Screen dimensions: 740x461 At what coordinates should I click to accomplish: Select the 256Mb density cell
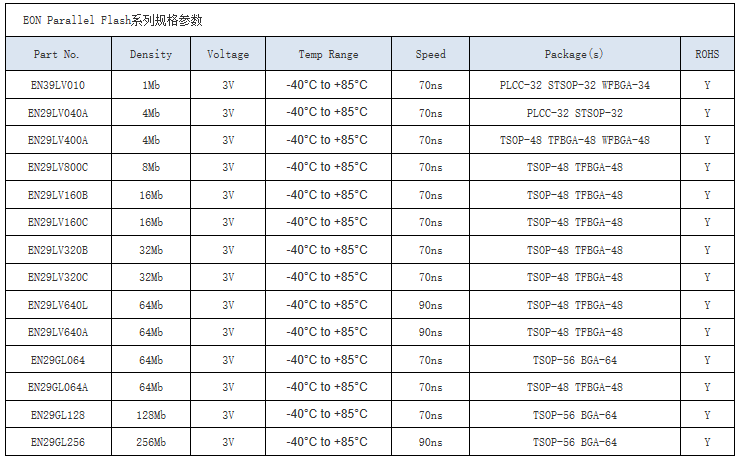pyautogui.click(x=151, y=442)
